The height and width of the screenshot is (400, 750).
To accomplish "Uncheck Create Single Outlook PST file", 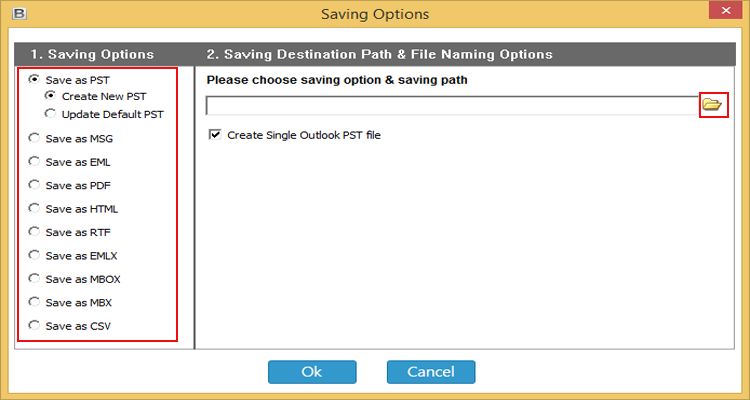I will click(x=215, y=135).
